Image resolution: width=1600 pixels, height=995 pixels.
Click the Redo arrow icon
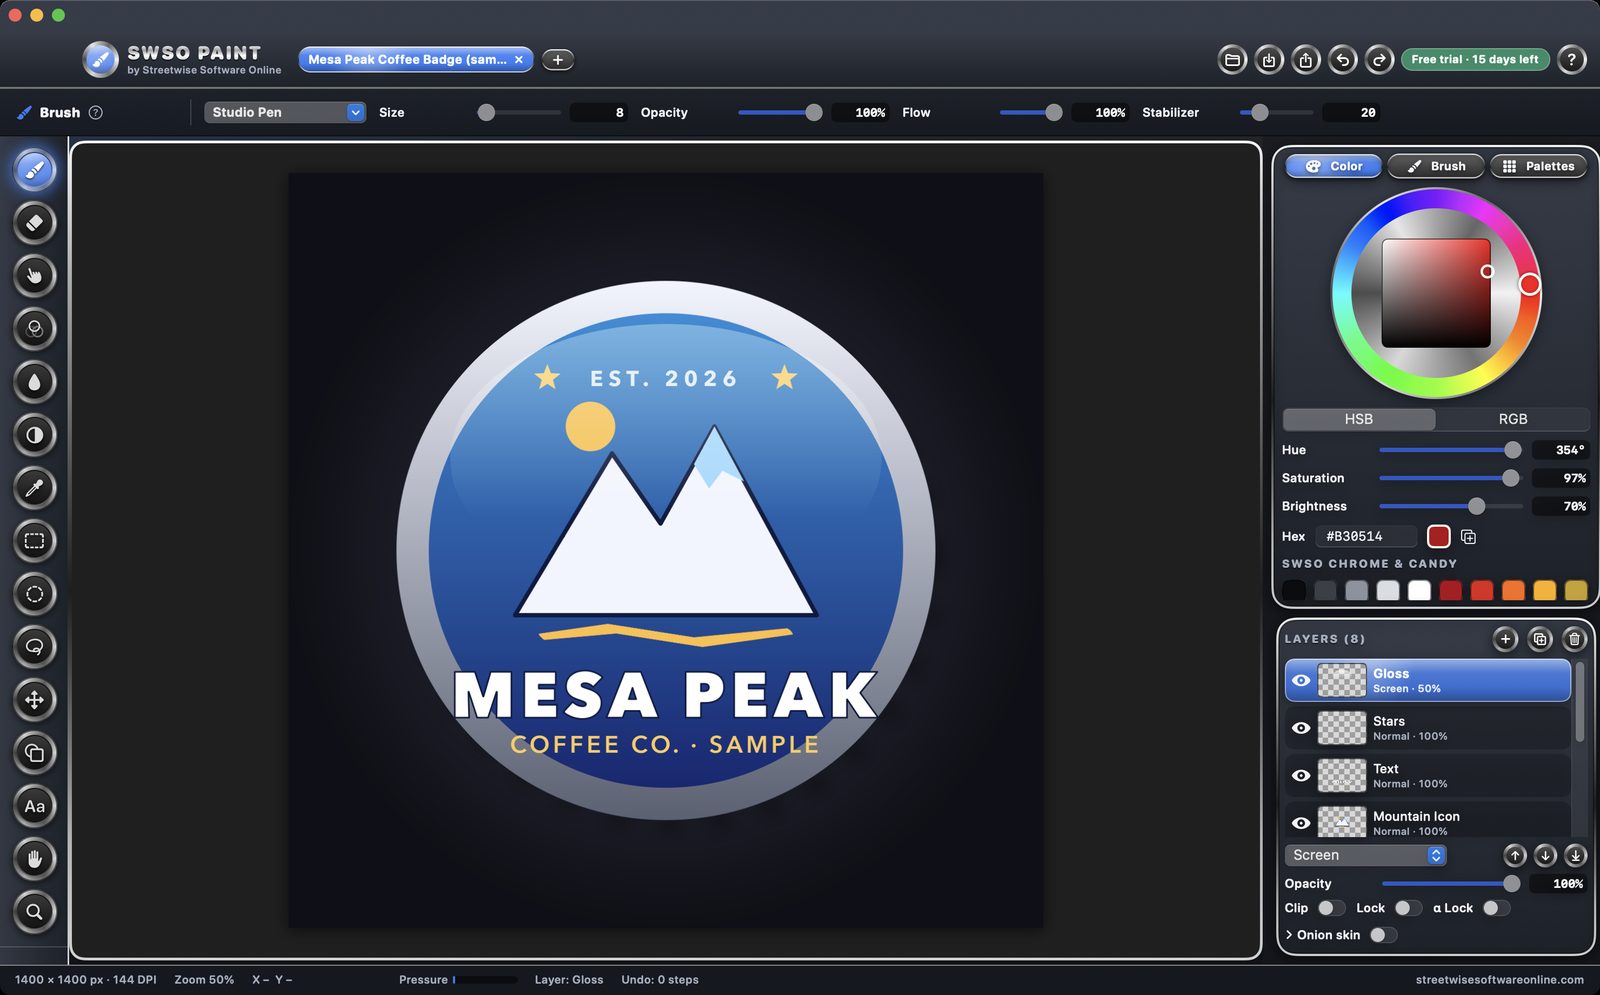click(1379, 60)
